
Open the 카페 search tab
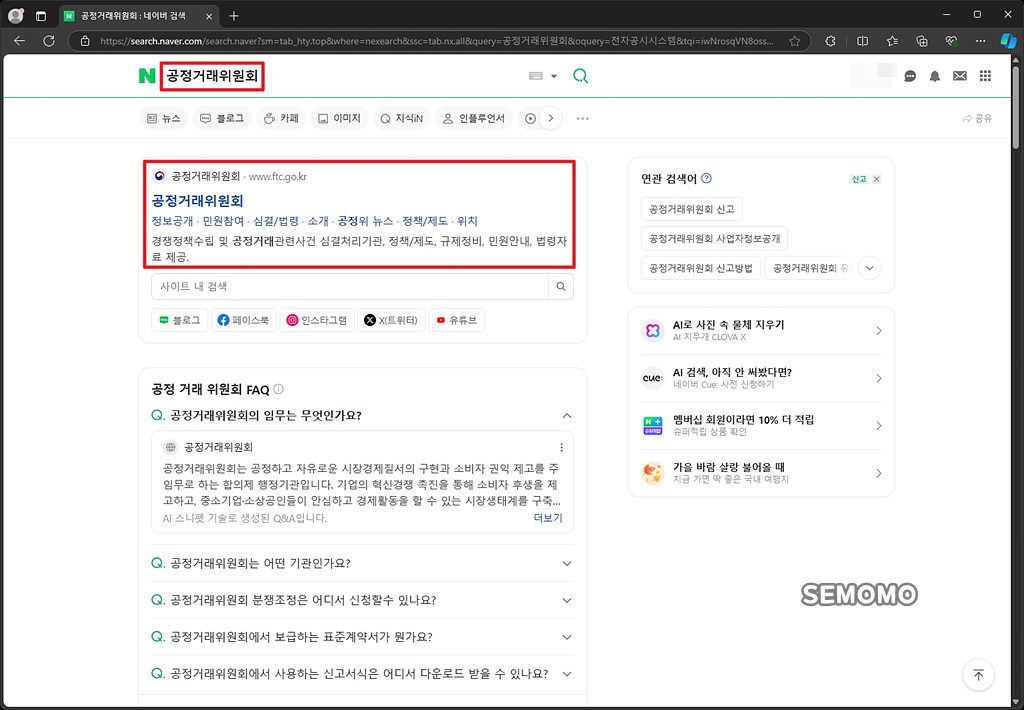[x=281, y=118]
